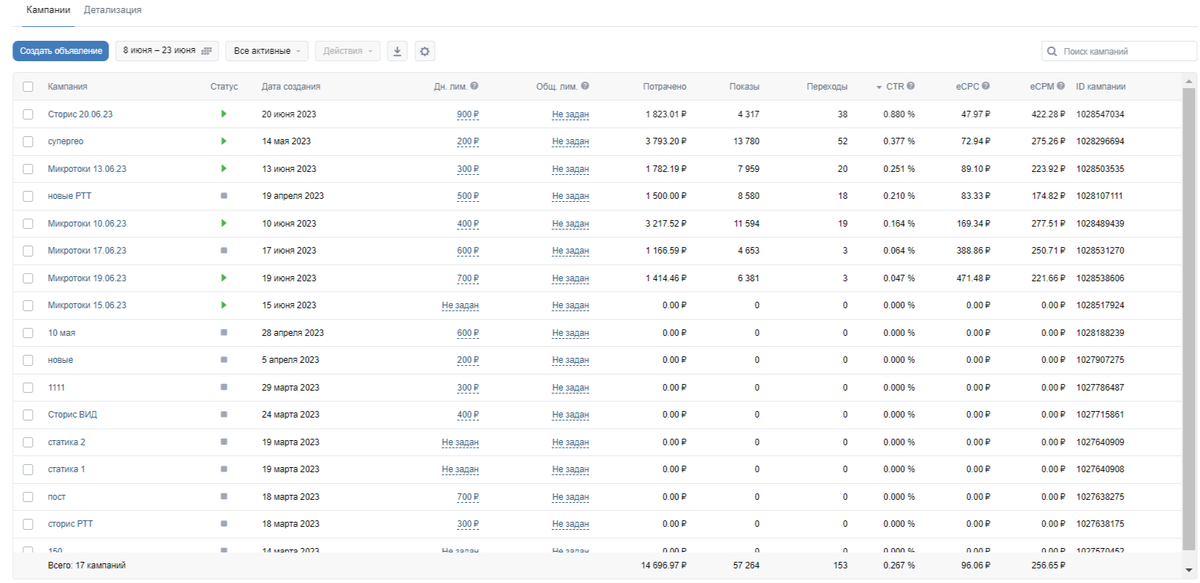The height and width of the screenshot is (583, 1200).
Task: Click help icon next to Общ. лим.
Action: pos(585,87)
